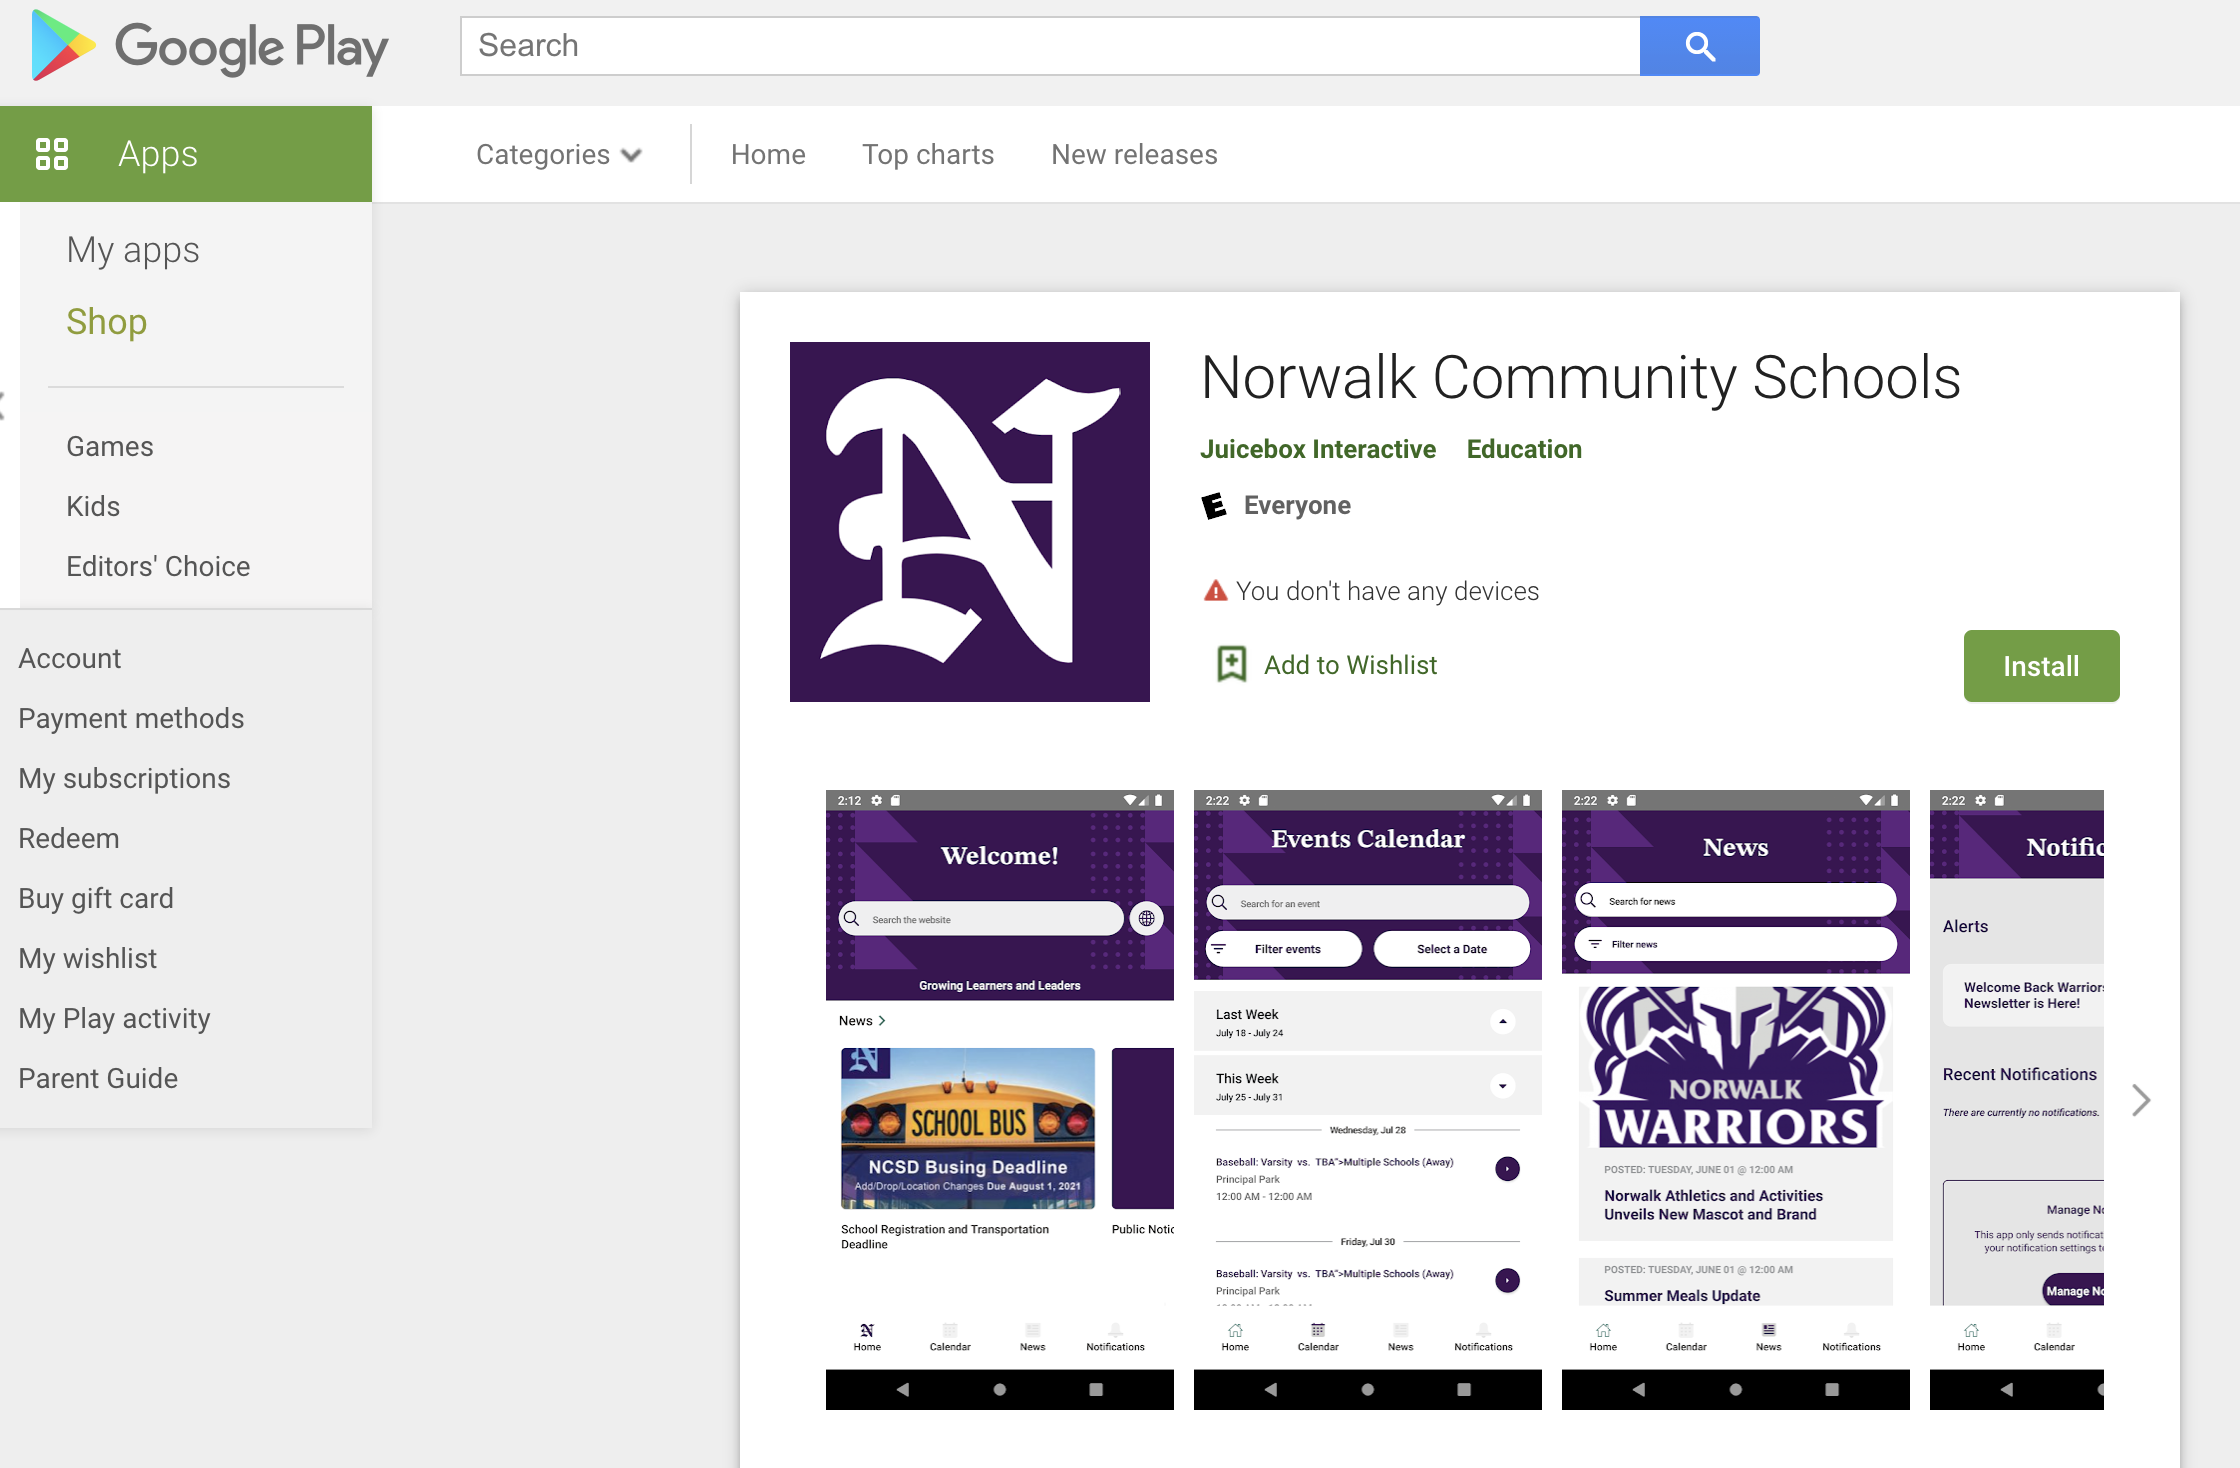Click the Add to Wishlist bookmark icon

tap(1231, 664)
